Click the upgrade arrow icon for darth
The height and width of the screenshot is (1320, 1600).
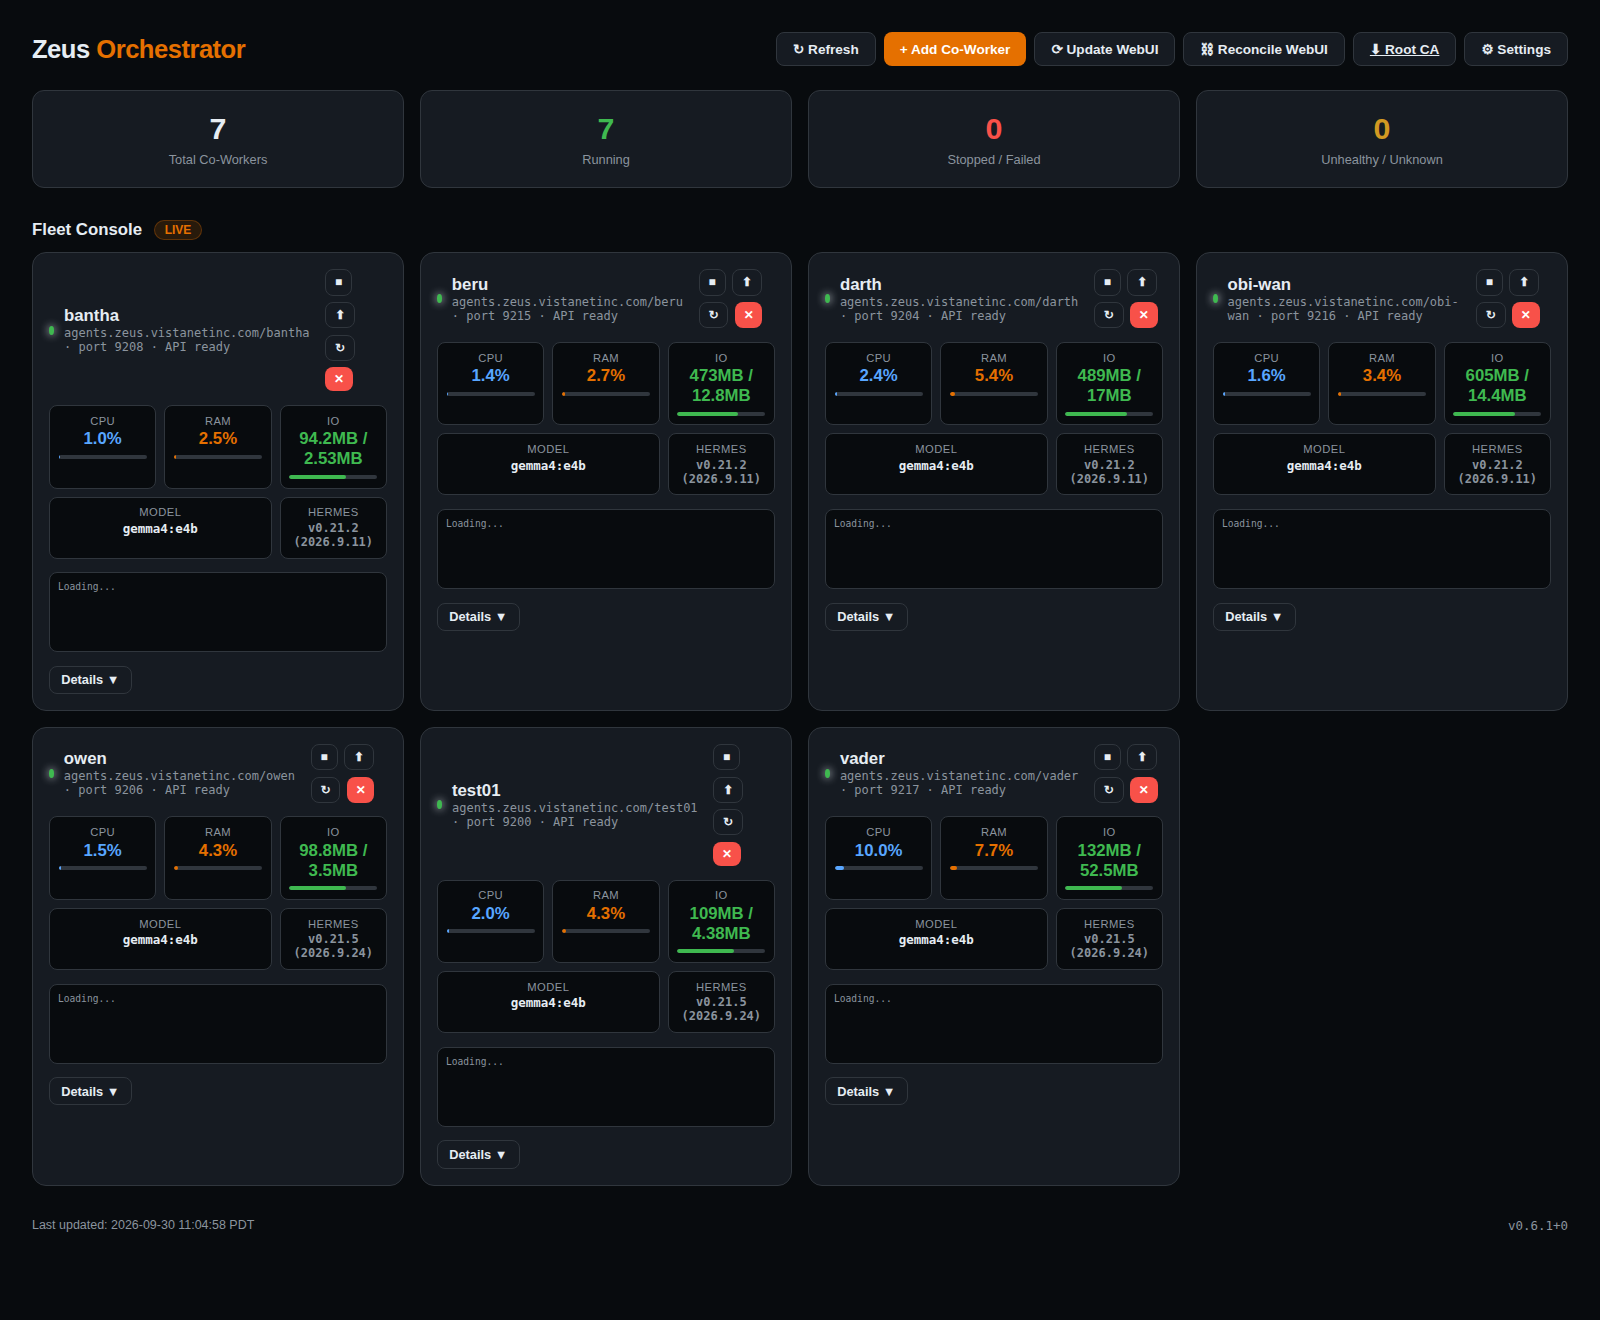tap(1142, 282)
